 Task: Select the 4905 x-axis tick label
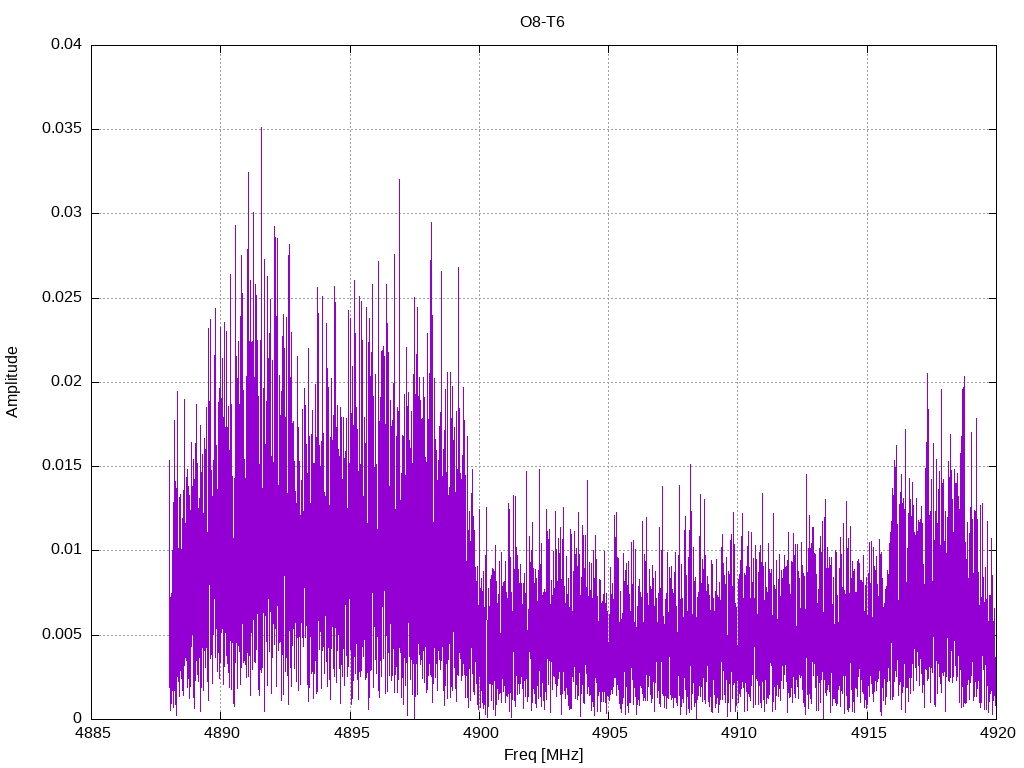(x=608, y=734)
